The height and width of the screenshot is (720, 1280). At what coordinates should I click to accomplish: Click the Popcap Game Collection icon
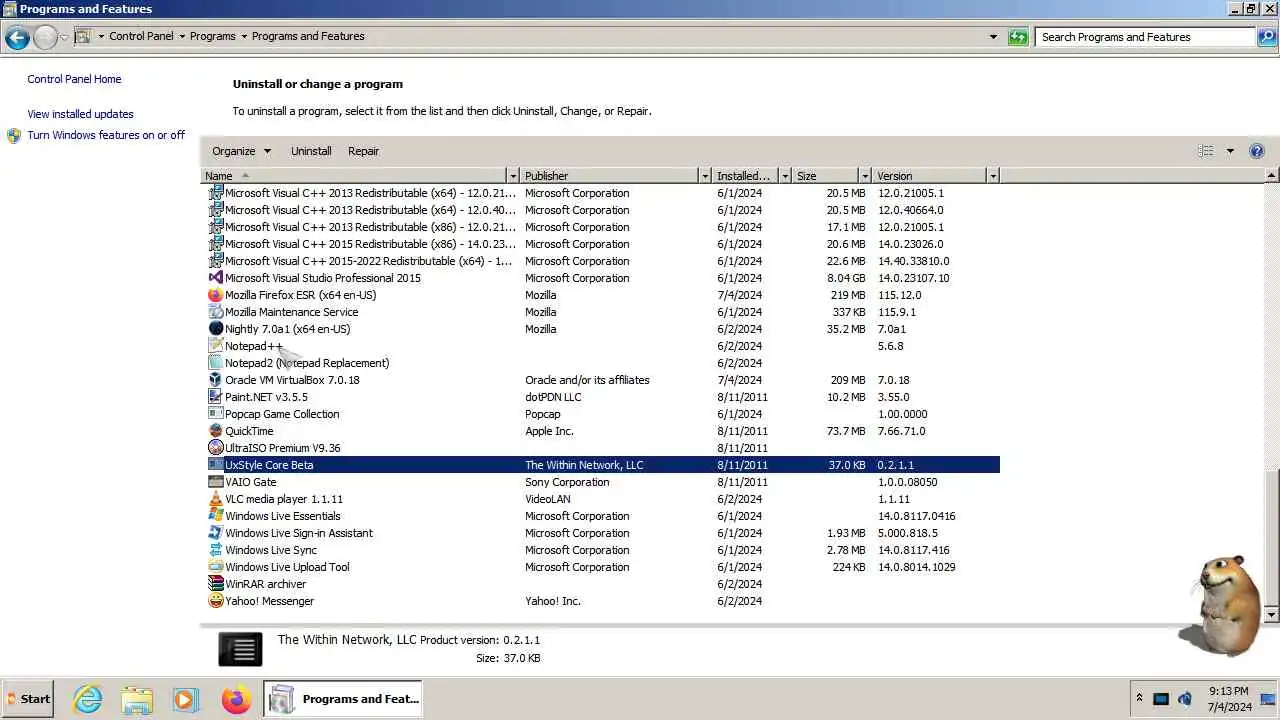[215, 414]
